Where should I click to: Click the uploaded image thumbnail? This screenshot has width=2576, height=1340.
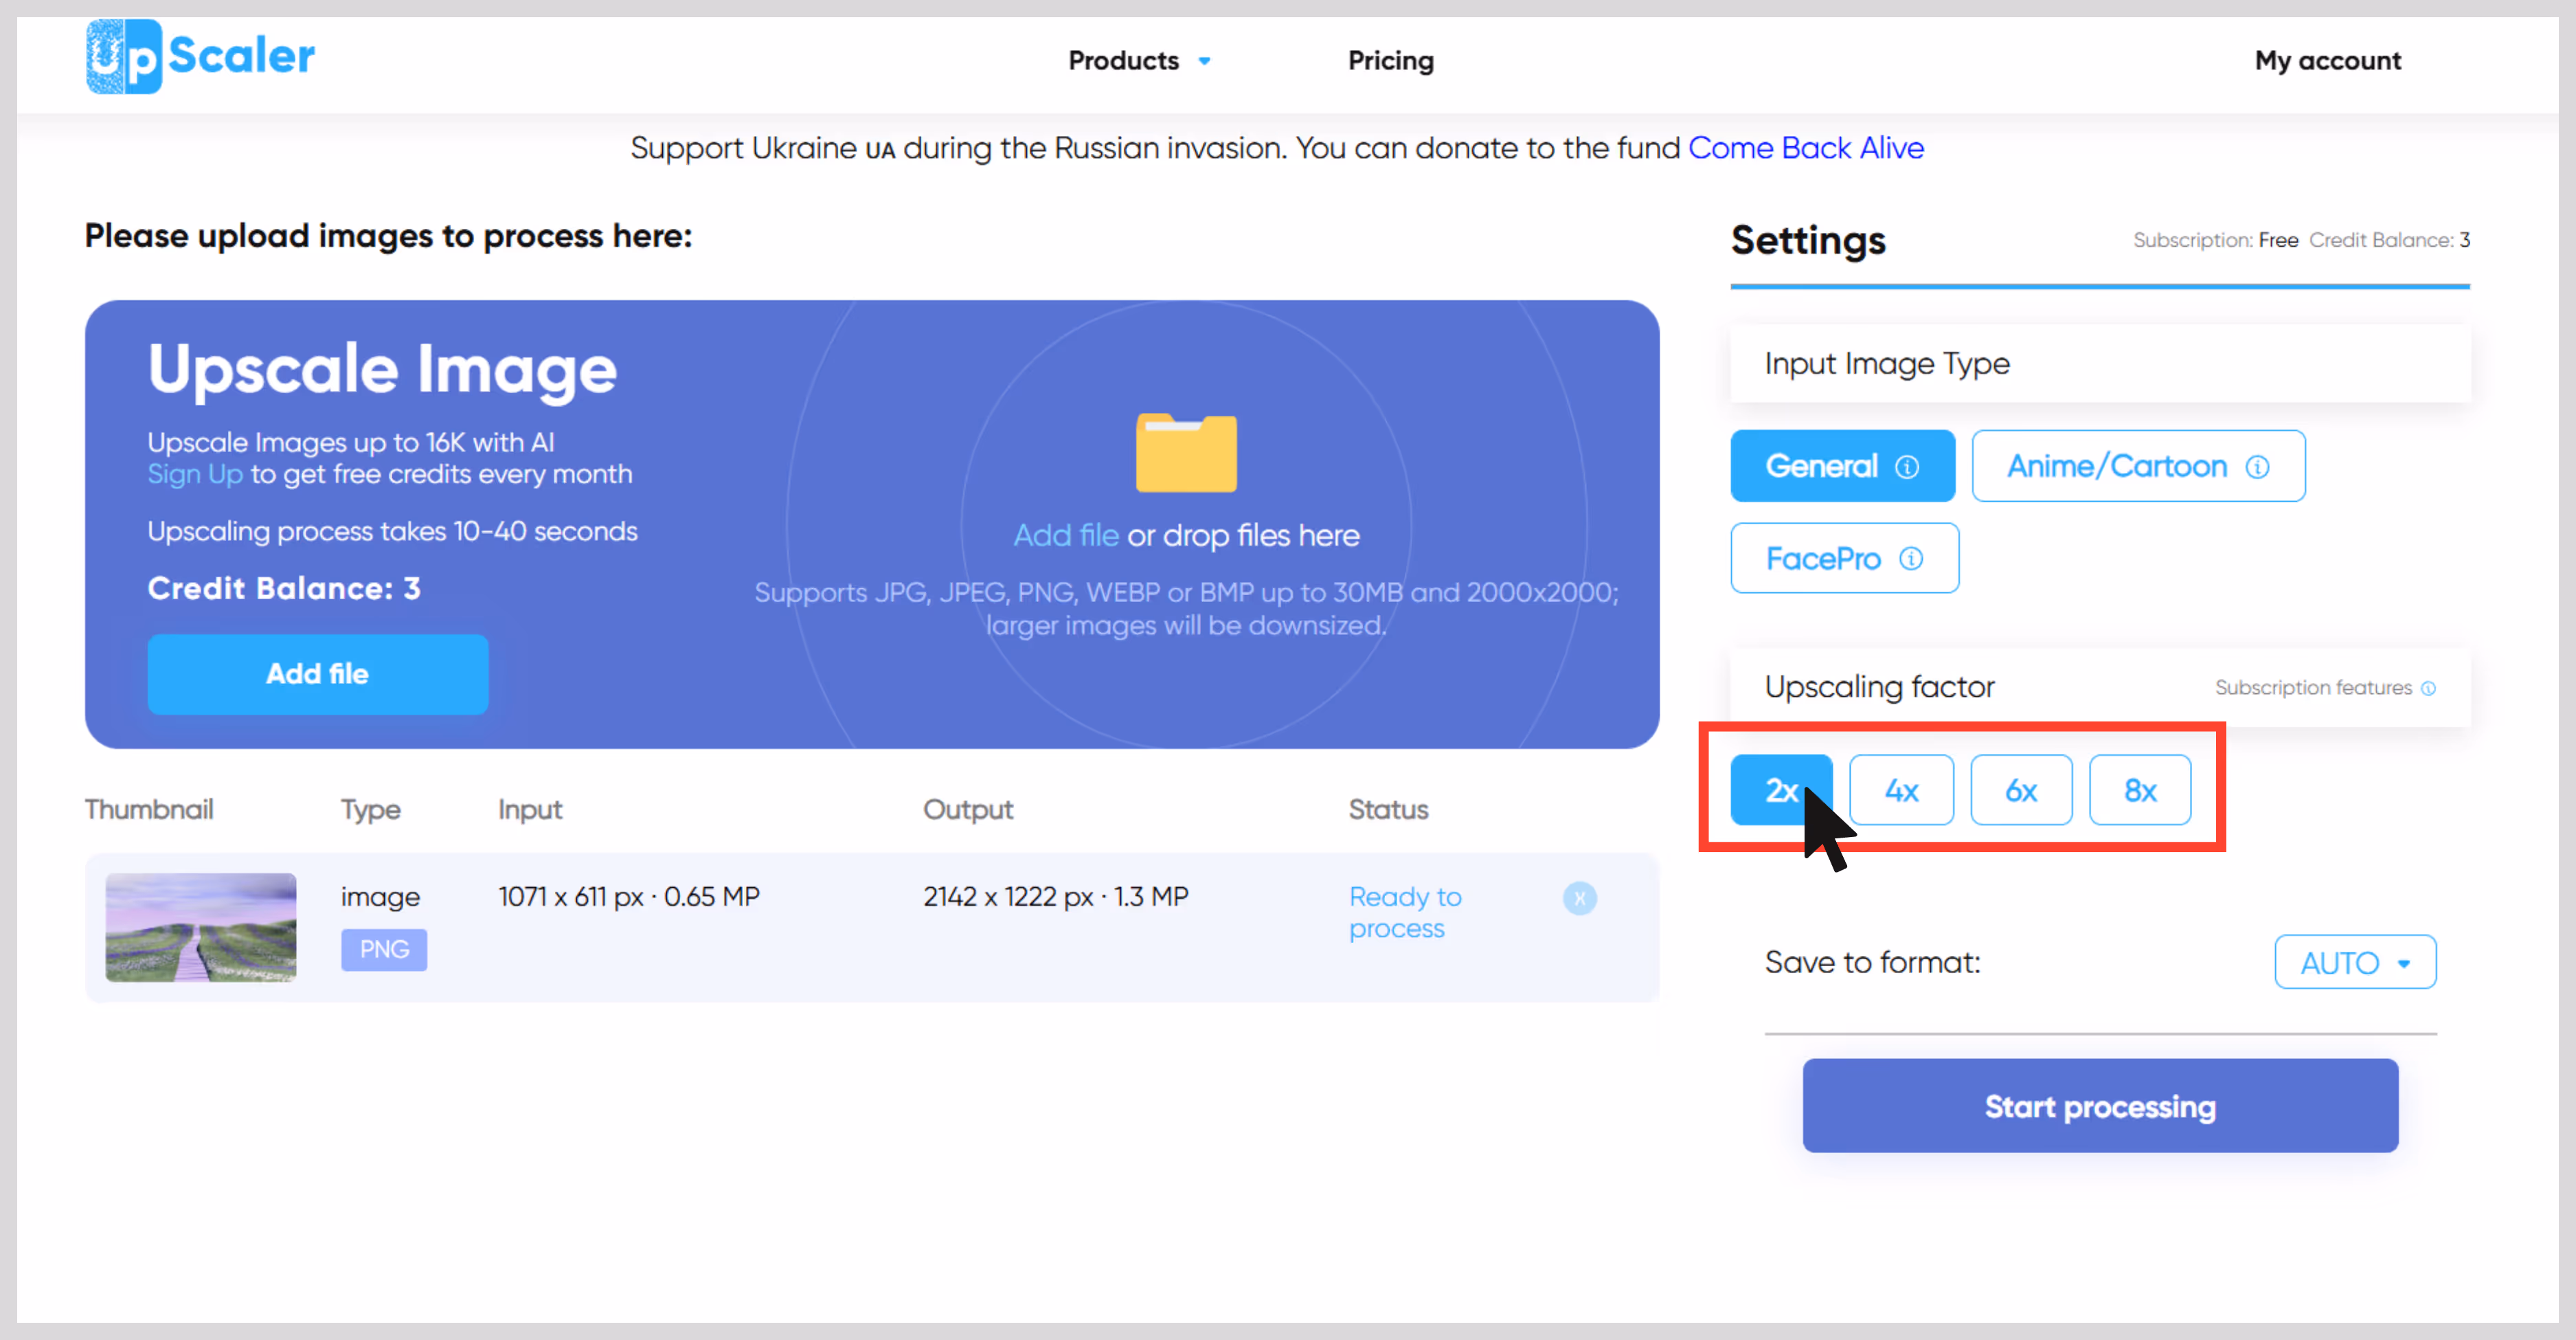coord(201,927)
